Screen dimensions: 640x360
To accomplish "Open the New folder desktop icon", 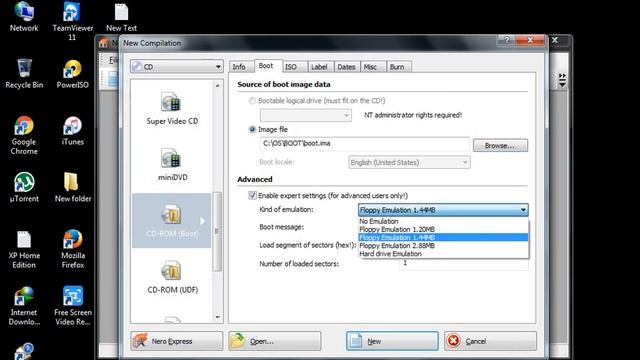I will (x=72, y=187).
